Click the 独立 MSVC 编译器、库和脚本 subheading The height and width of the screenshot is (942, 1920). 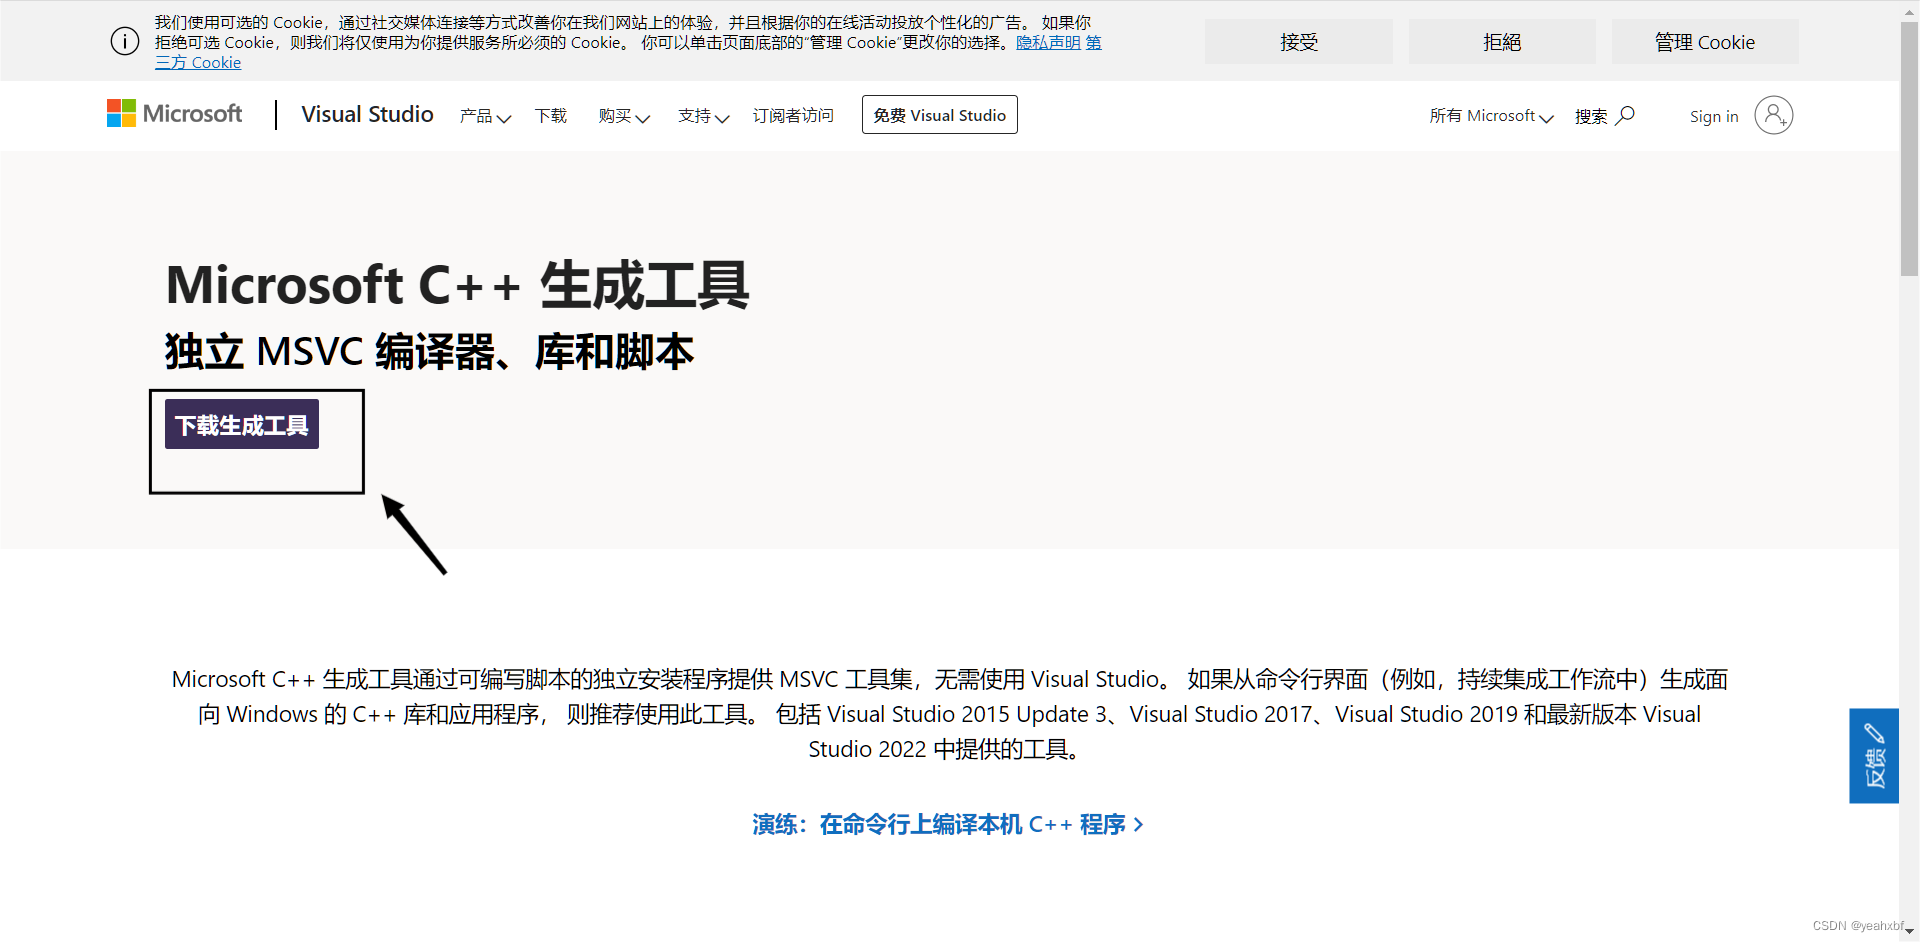(429, 352)
